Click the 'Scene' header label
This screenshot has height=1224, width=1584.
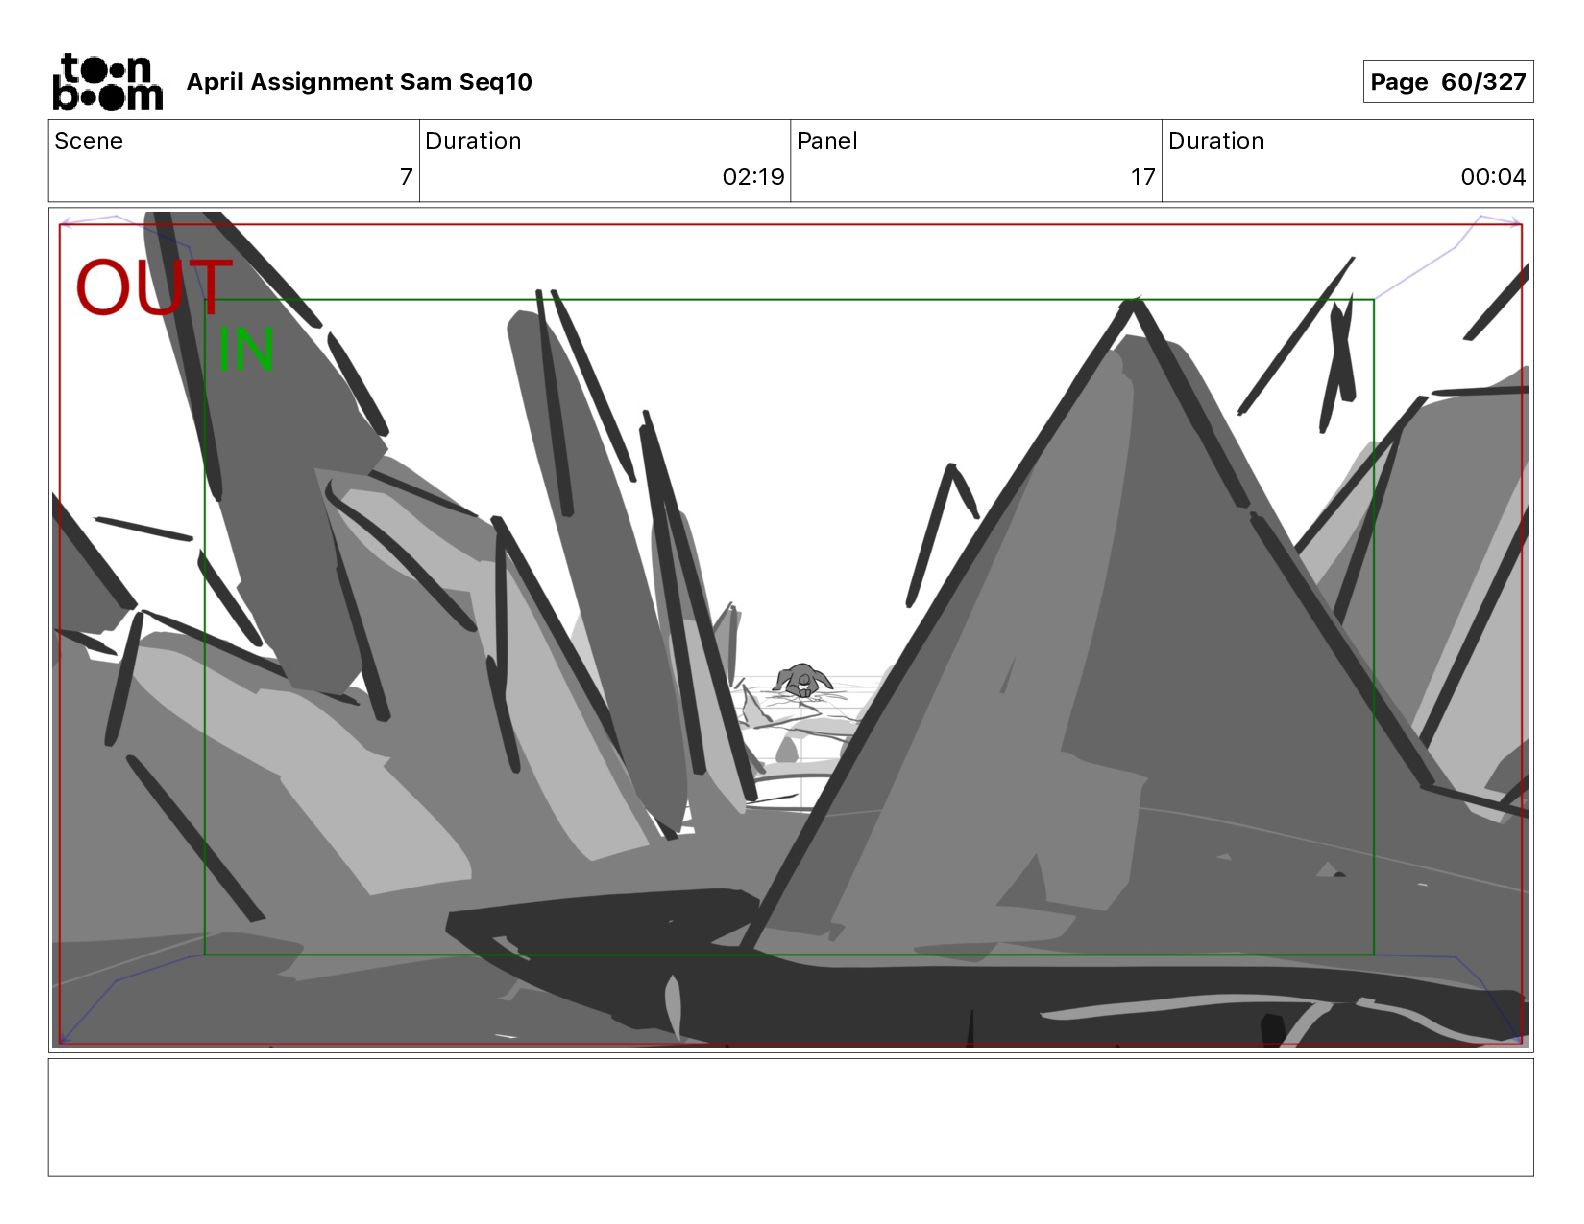coord(88,141)
